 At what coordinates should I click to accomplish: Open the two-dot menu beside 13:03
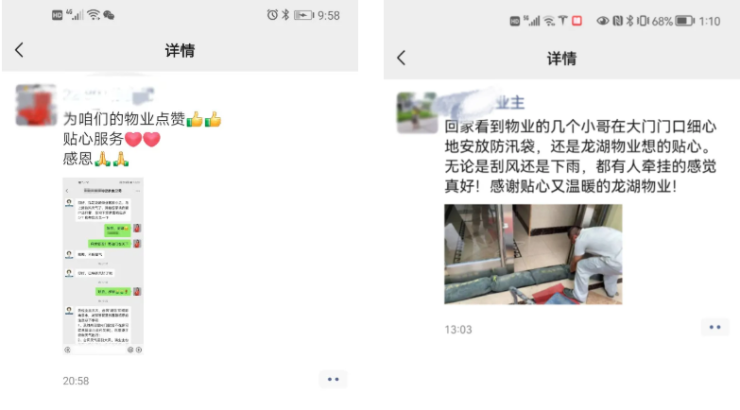coord(715,327)
